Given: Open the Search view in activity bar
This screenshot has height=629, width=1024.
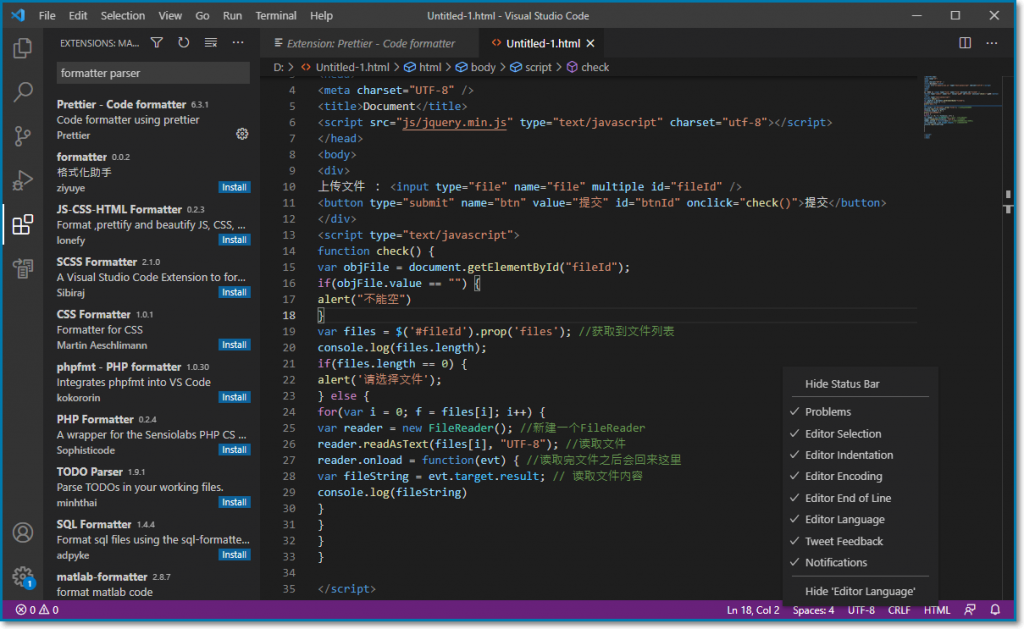Looking at the screenshot, I should pos(22,93).
